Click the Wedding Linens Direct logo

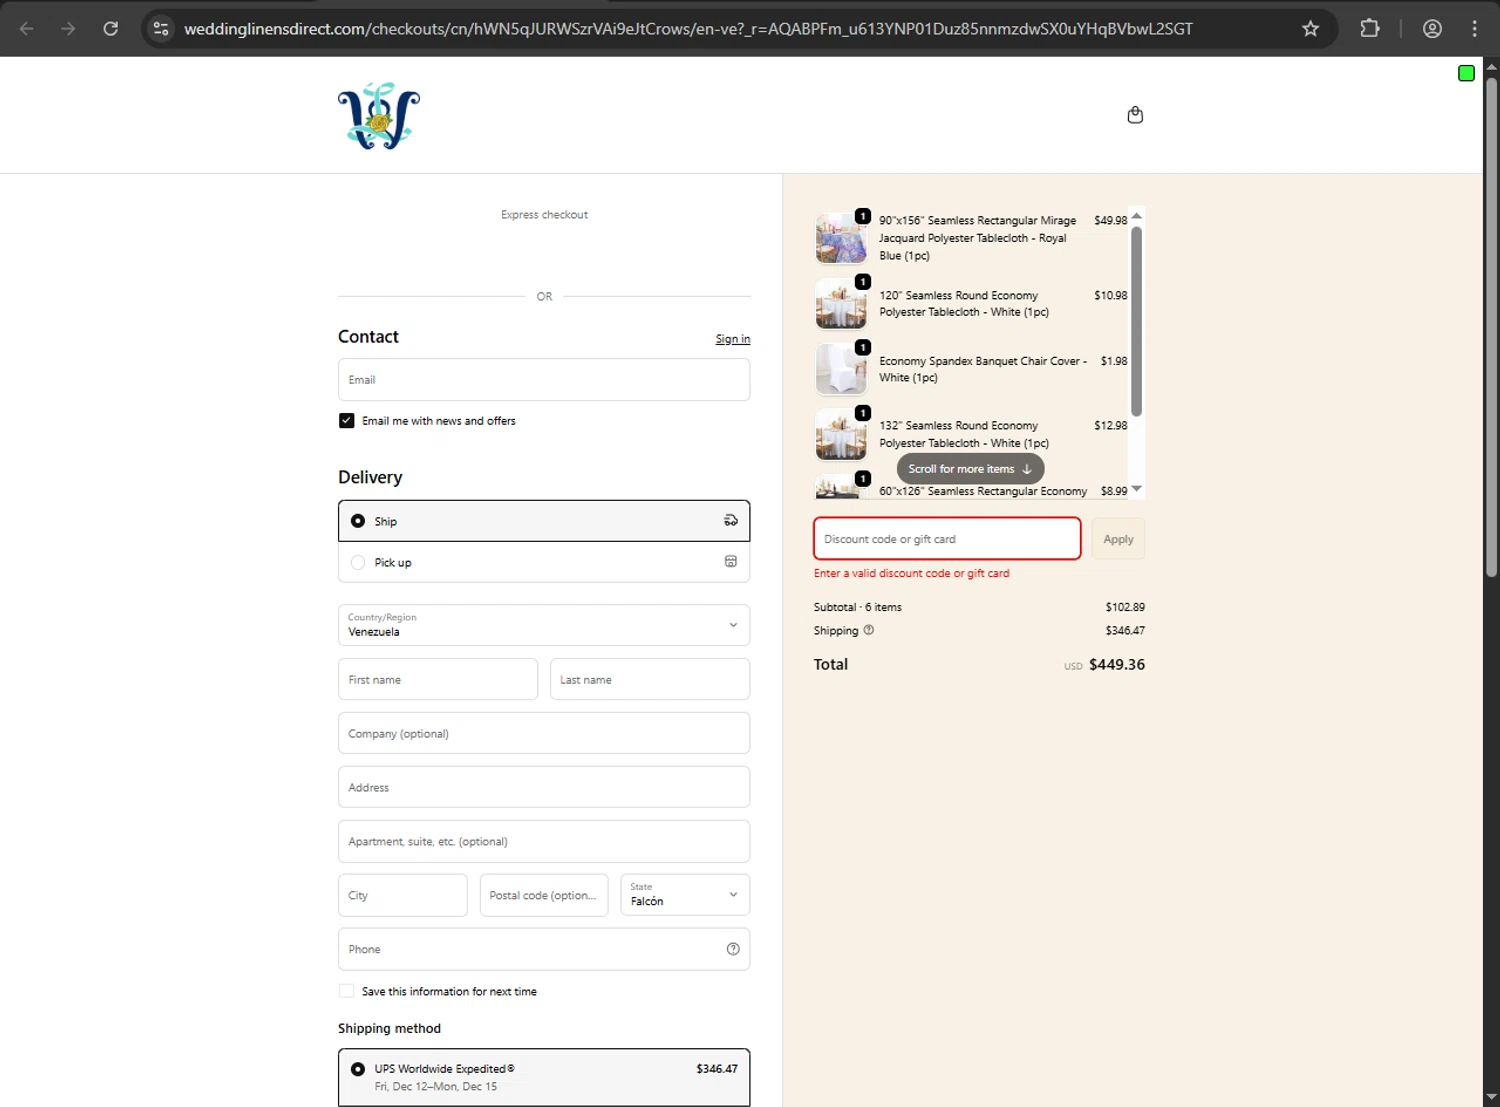tap(379, 116)
